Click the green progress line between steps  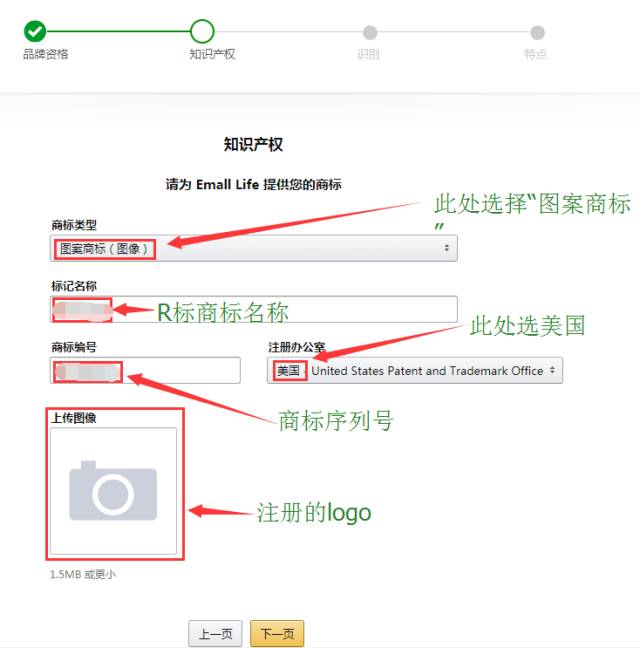tap(118, 31)
